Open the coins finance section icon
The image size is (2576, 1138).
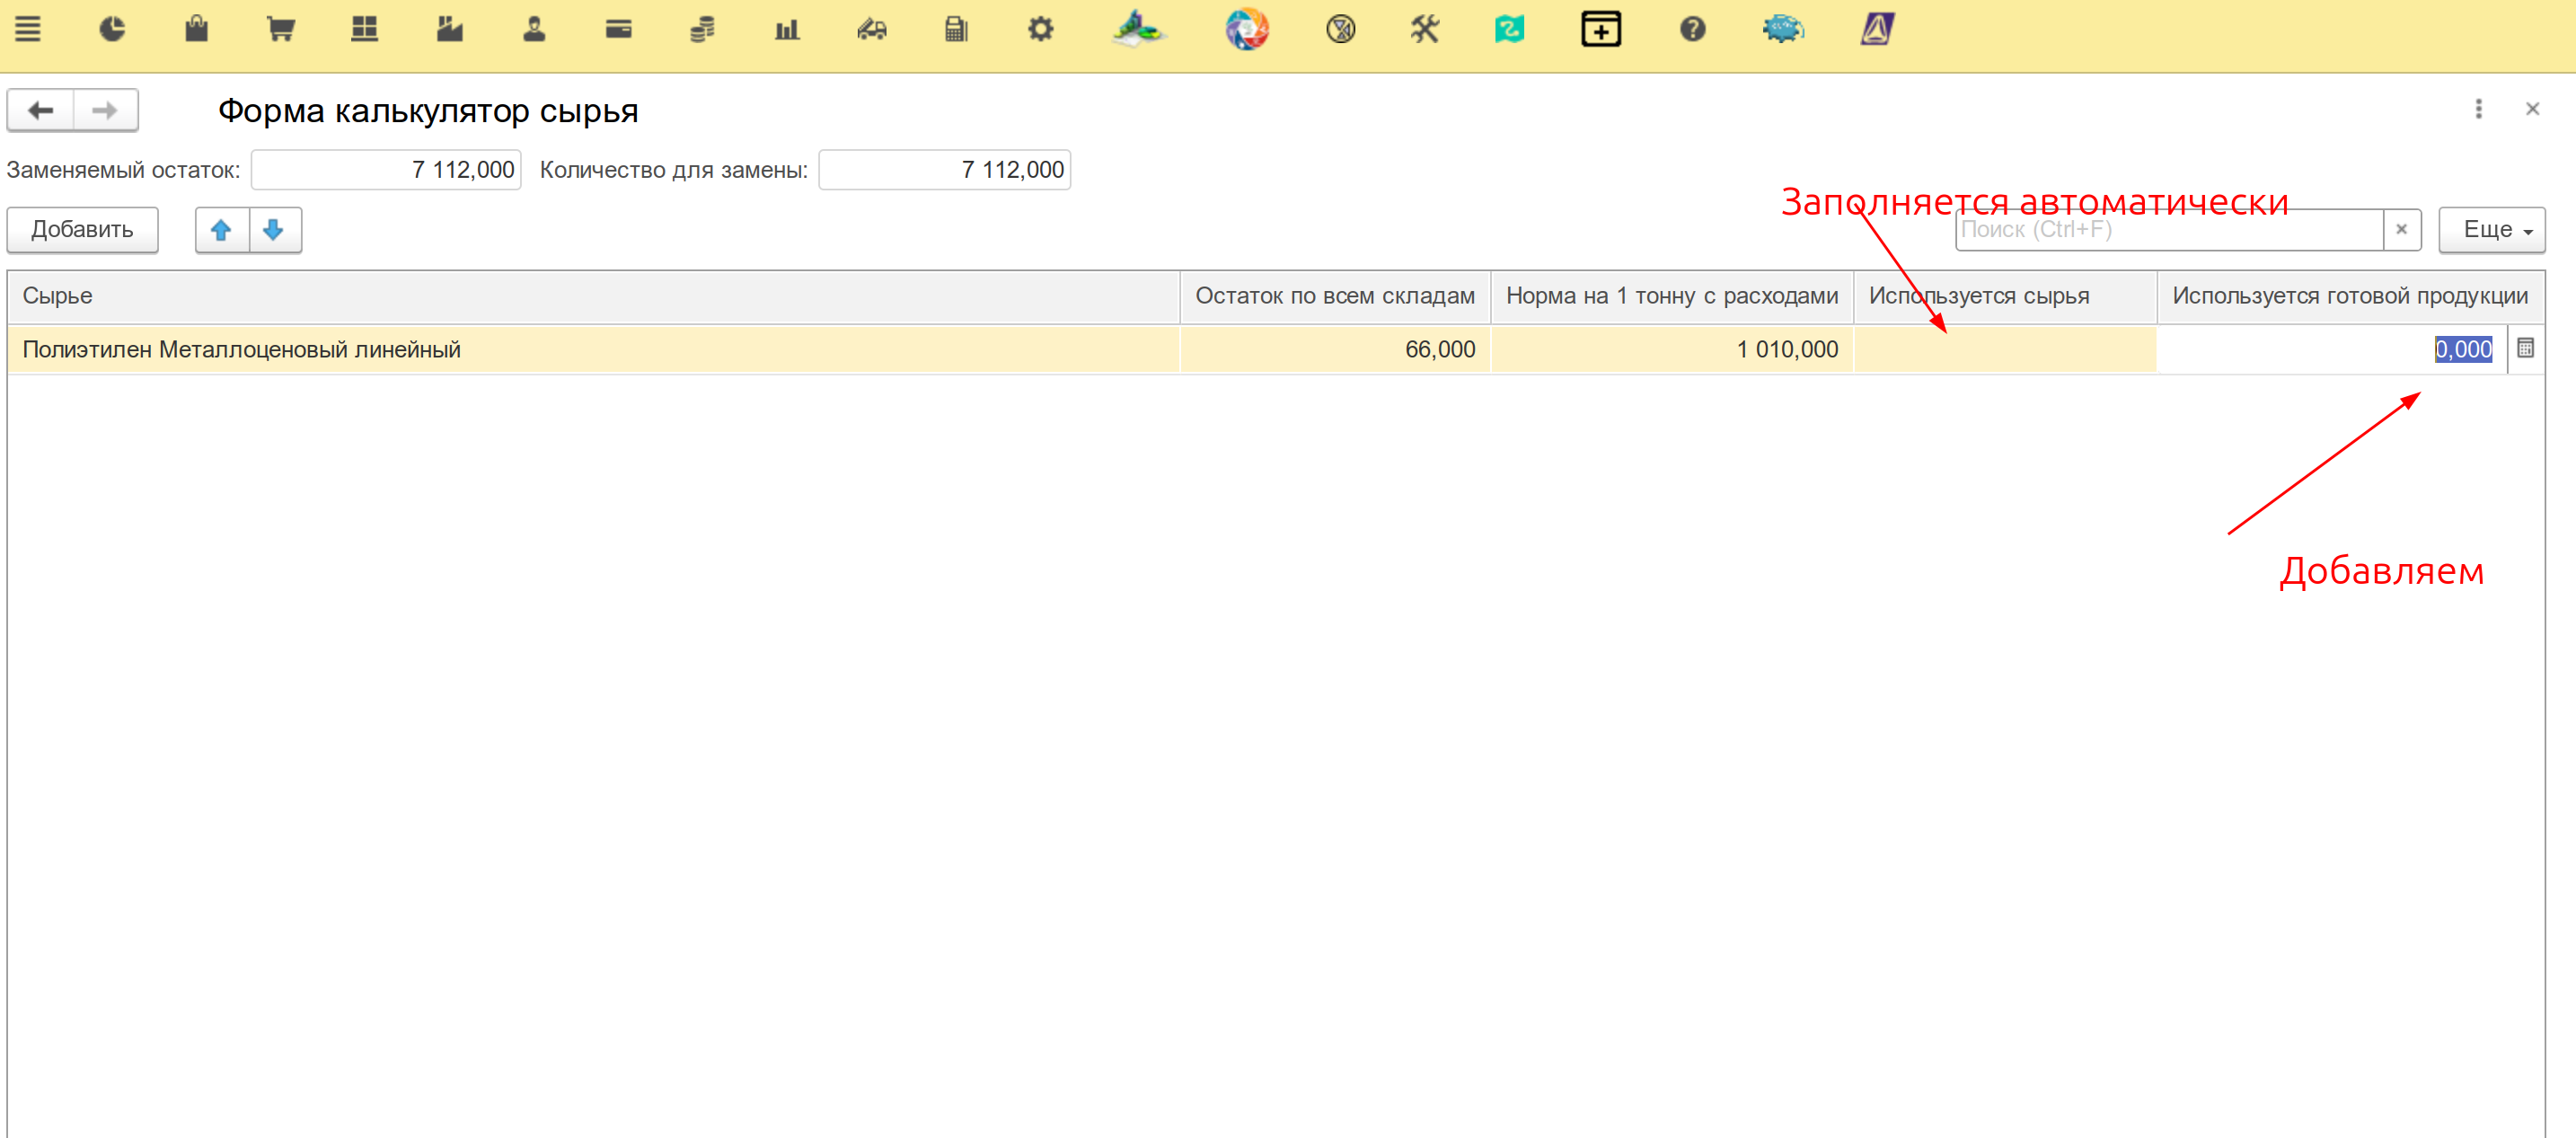tap(702, 29)
